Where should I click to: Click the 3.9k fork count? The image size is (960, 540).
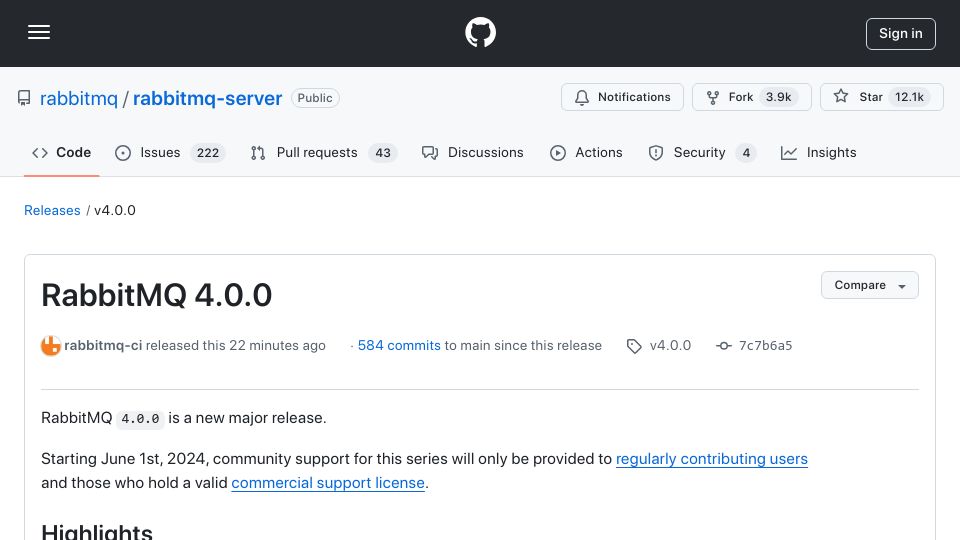778,97
